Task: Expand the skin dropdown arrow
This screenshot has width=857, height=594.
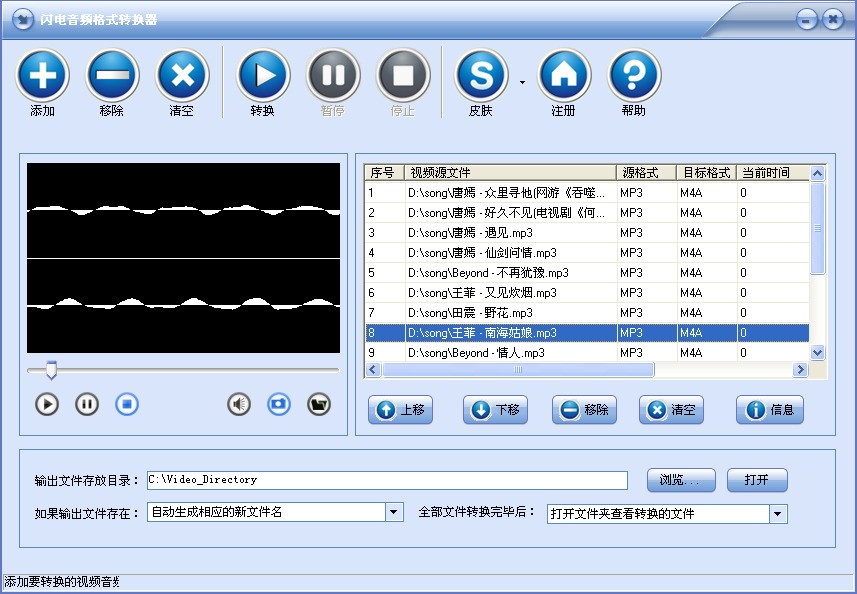Action: [522, 82]
